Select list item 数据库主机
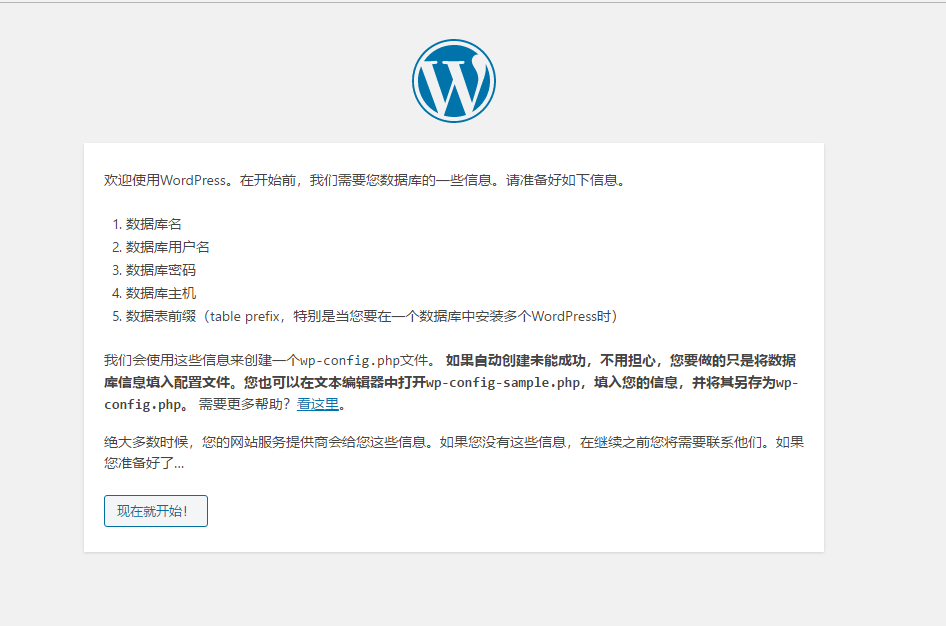Viewport: 946px width, 626px height. click(x=160, y=294)
